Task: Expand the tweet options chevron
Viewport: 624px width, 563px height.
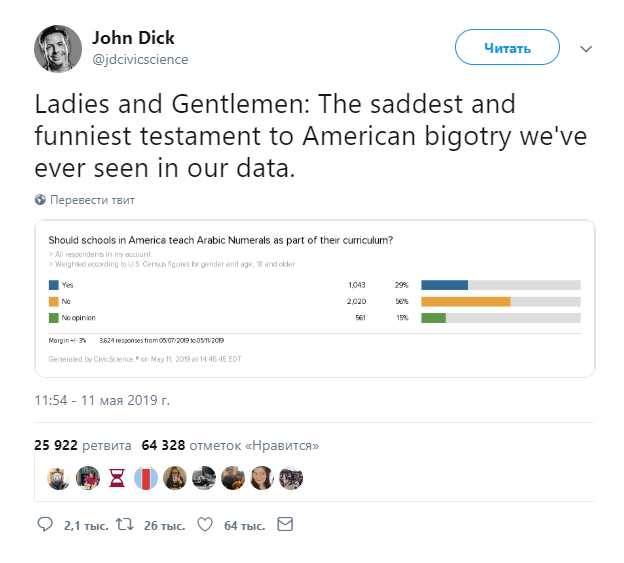Action: tap(586, 49)
